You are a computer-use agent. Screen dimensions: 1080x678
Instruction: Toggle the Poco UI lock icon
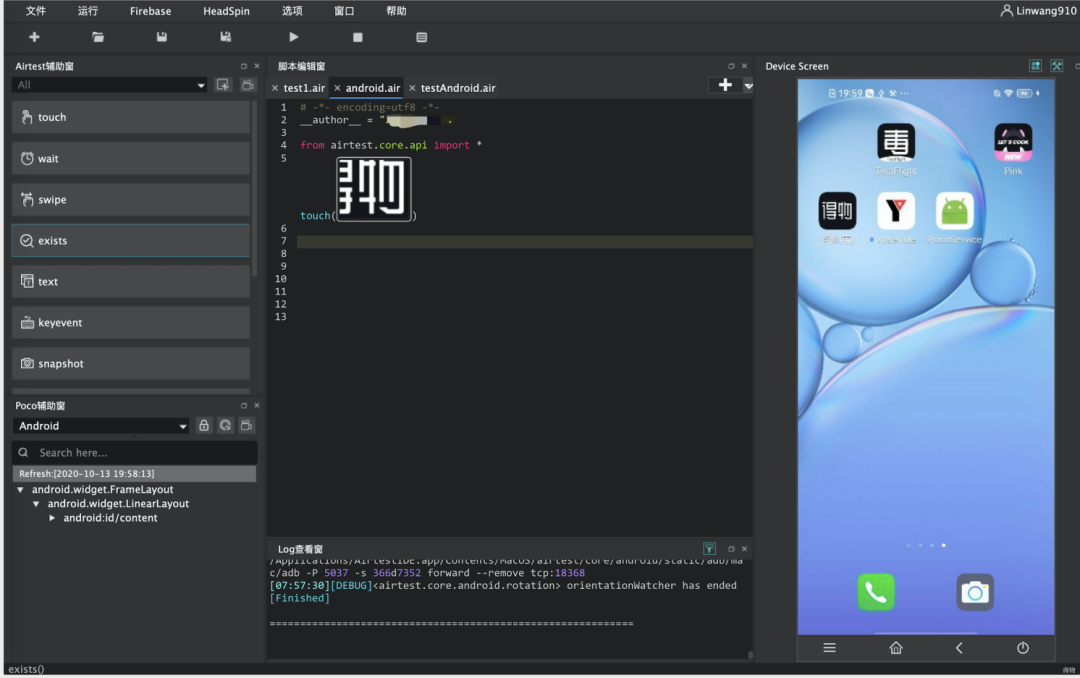[x=204, y=426]
